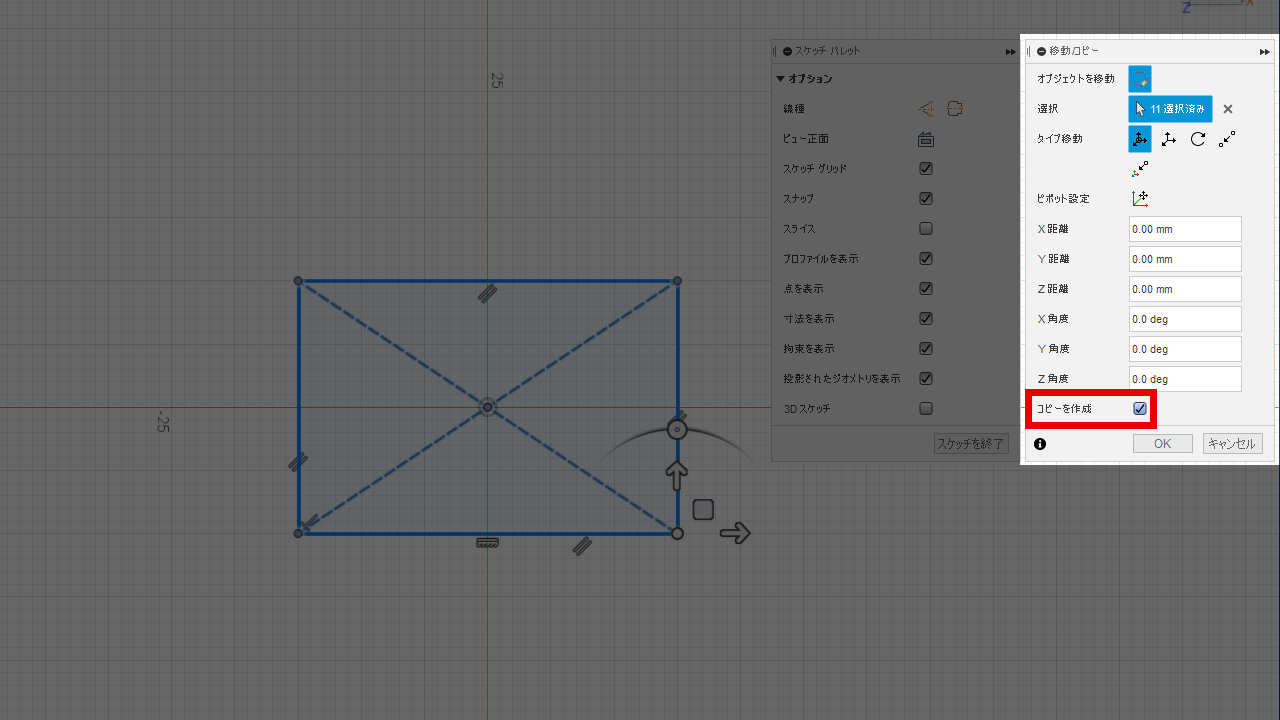Click the ビュー正面 look at icon

click(926, 139)
